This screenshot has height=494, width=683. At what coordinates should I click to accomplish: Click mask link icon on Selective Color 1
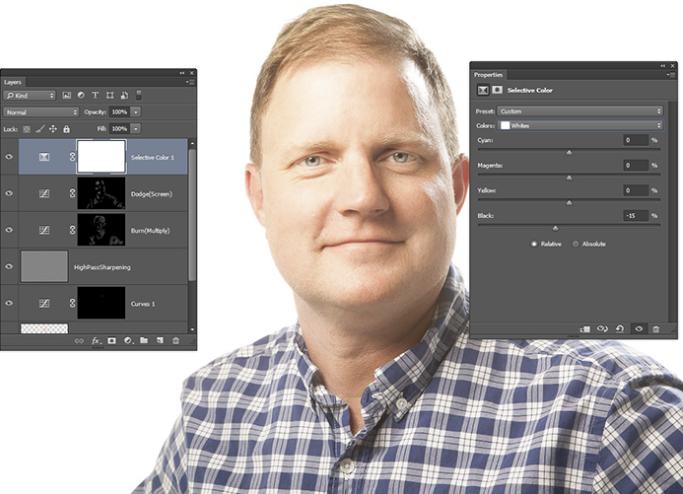(72, 157)
